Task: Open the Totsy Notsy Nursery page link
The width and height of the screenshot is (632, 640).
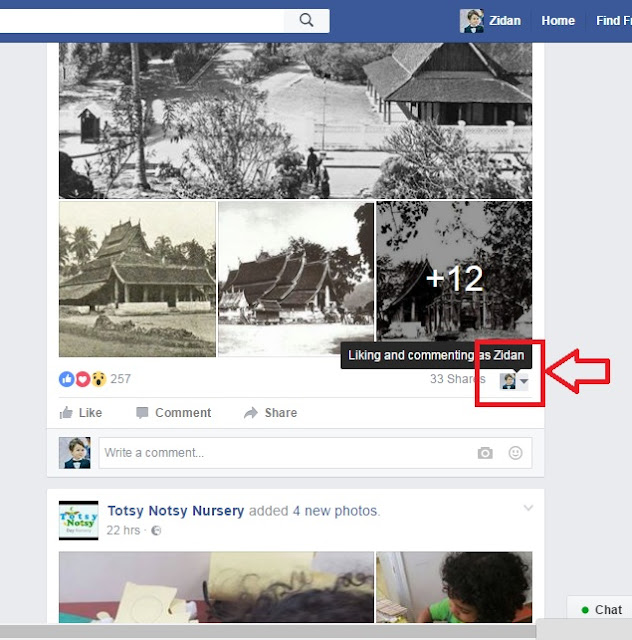Action: [x=176, y=511]
